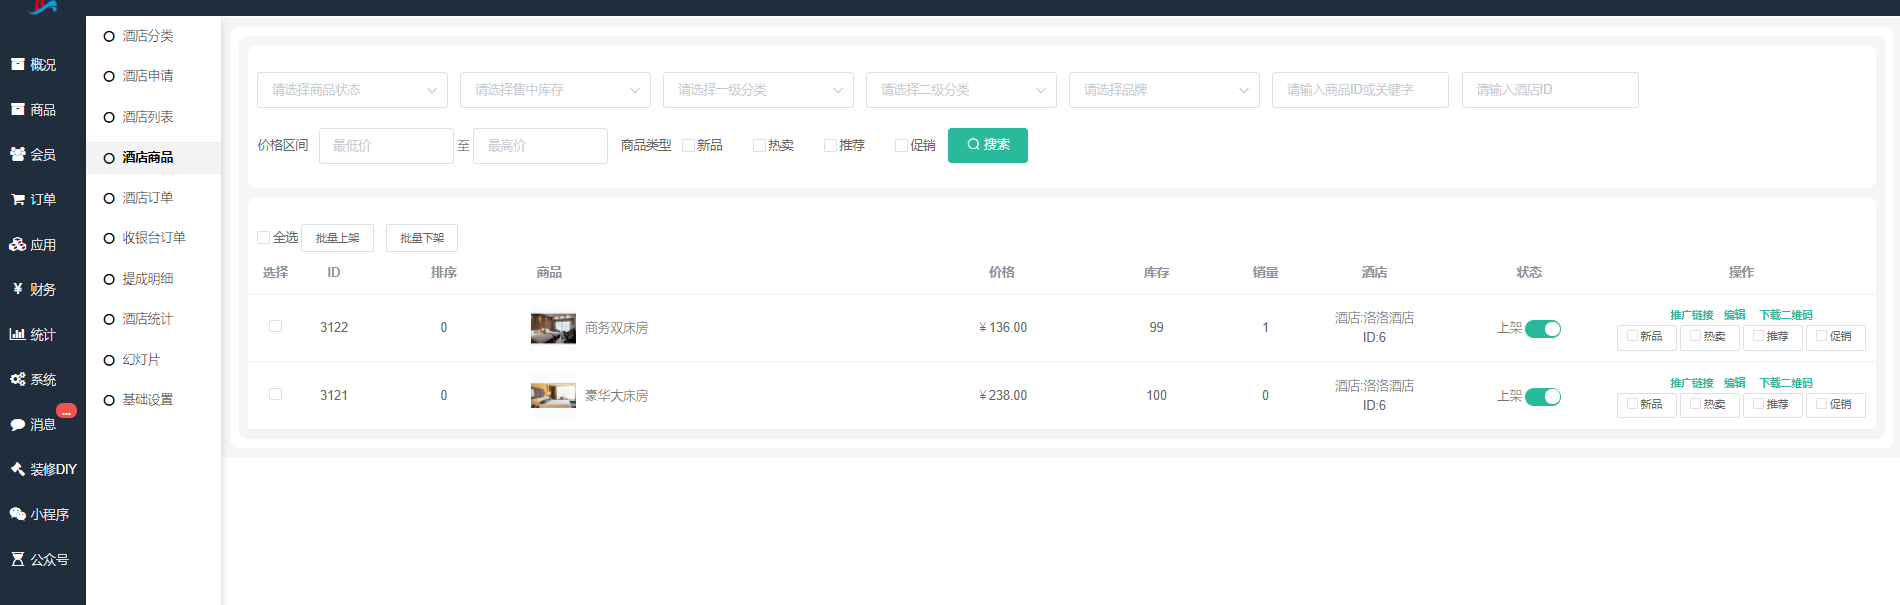The height and width of the screenshot is (605, 1900).
Task: Select the row checkbox for product 3121
Action: [x=275, y=394]
